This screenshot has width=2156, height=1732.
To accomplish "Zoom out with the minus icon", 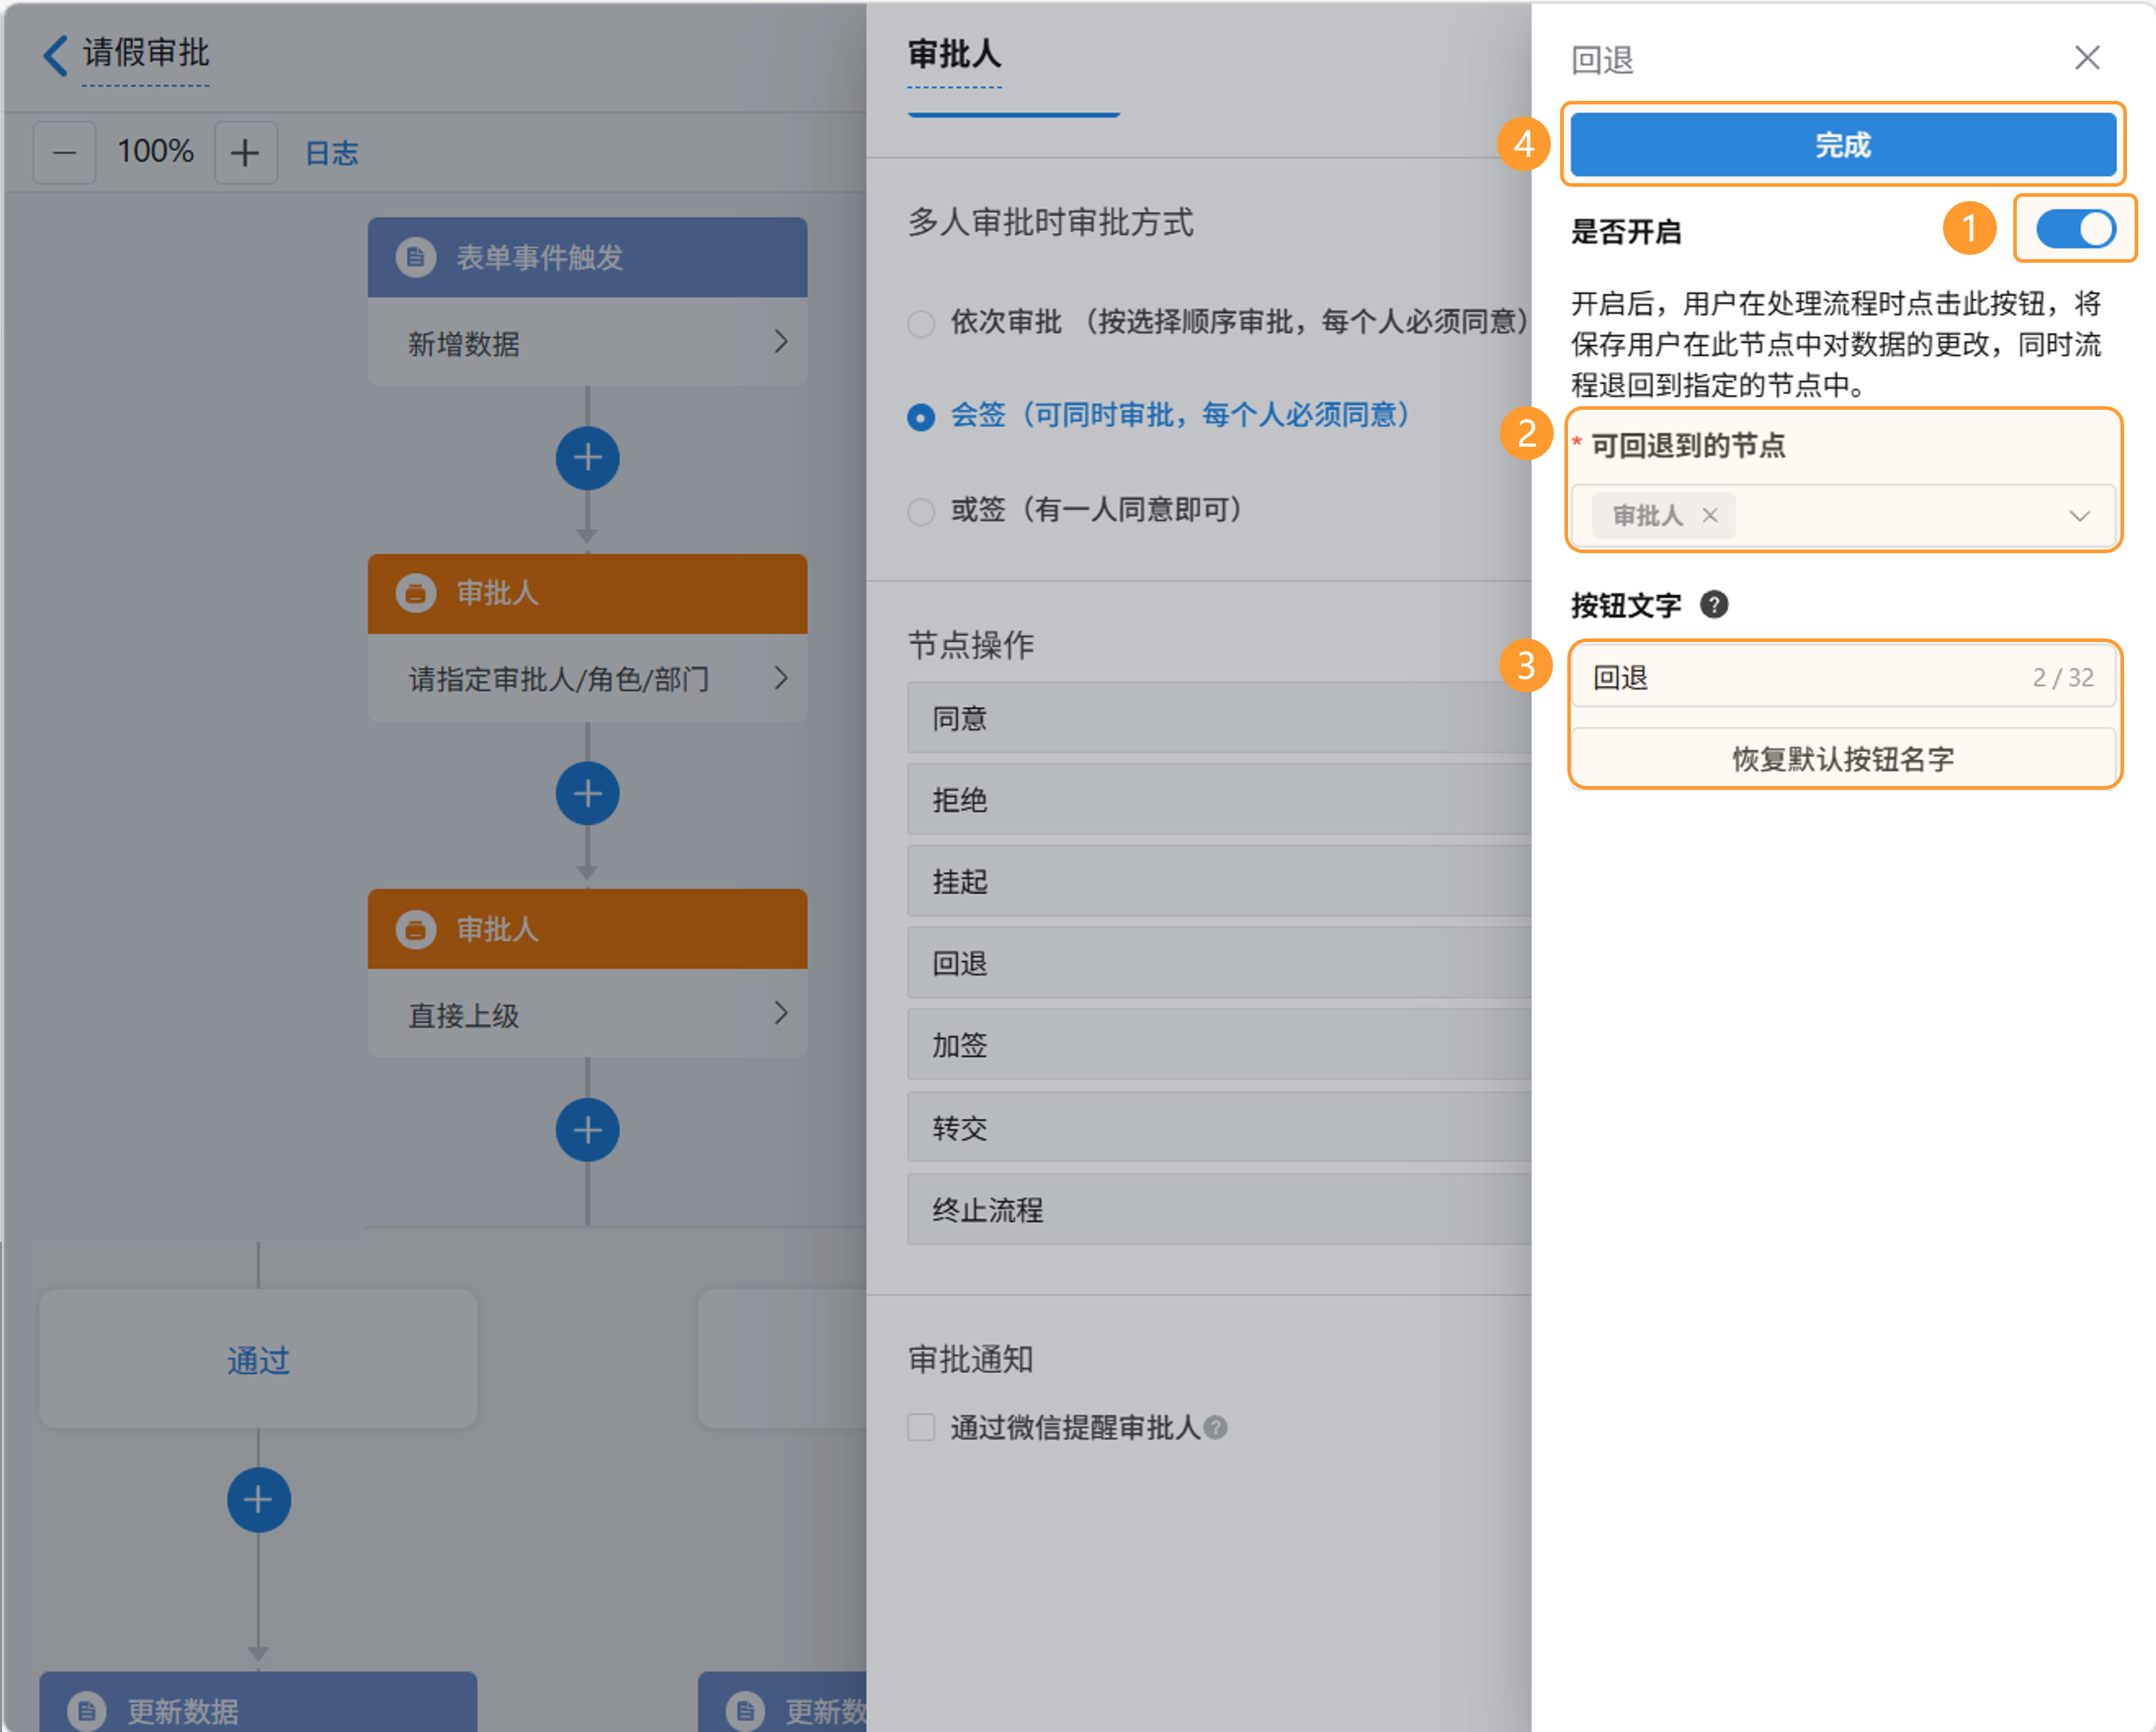I will [65, 153].
